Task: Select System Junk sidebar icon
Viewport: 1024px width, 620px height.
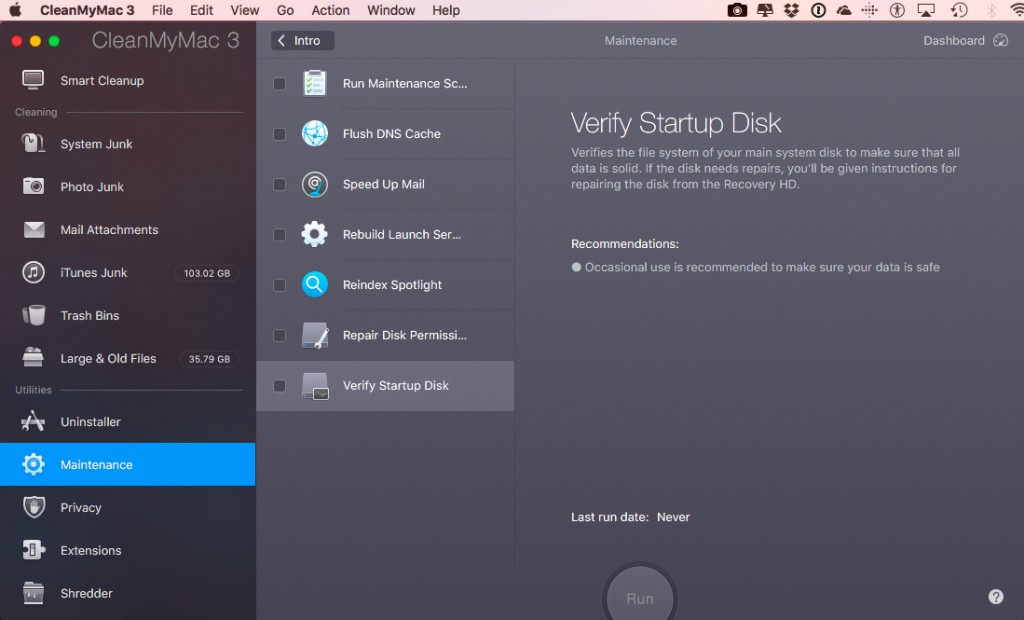Action: pos(33,143)
